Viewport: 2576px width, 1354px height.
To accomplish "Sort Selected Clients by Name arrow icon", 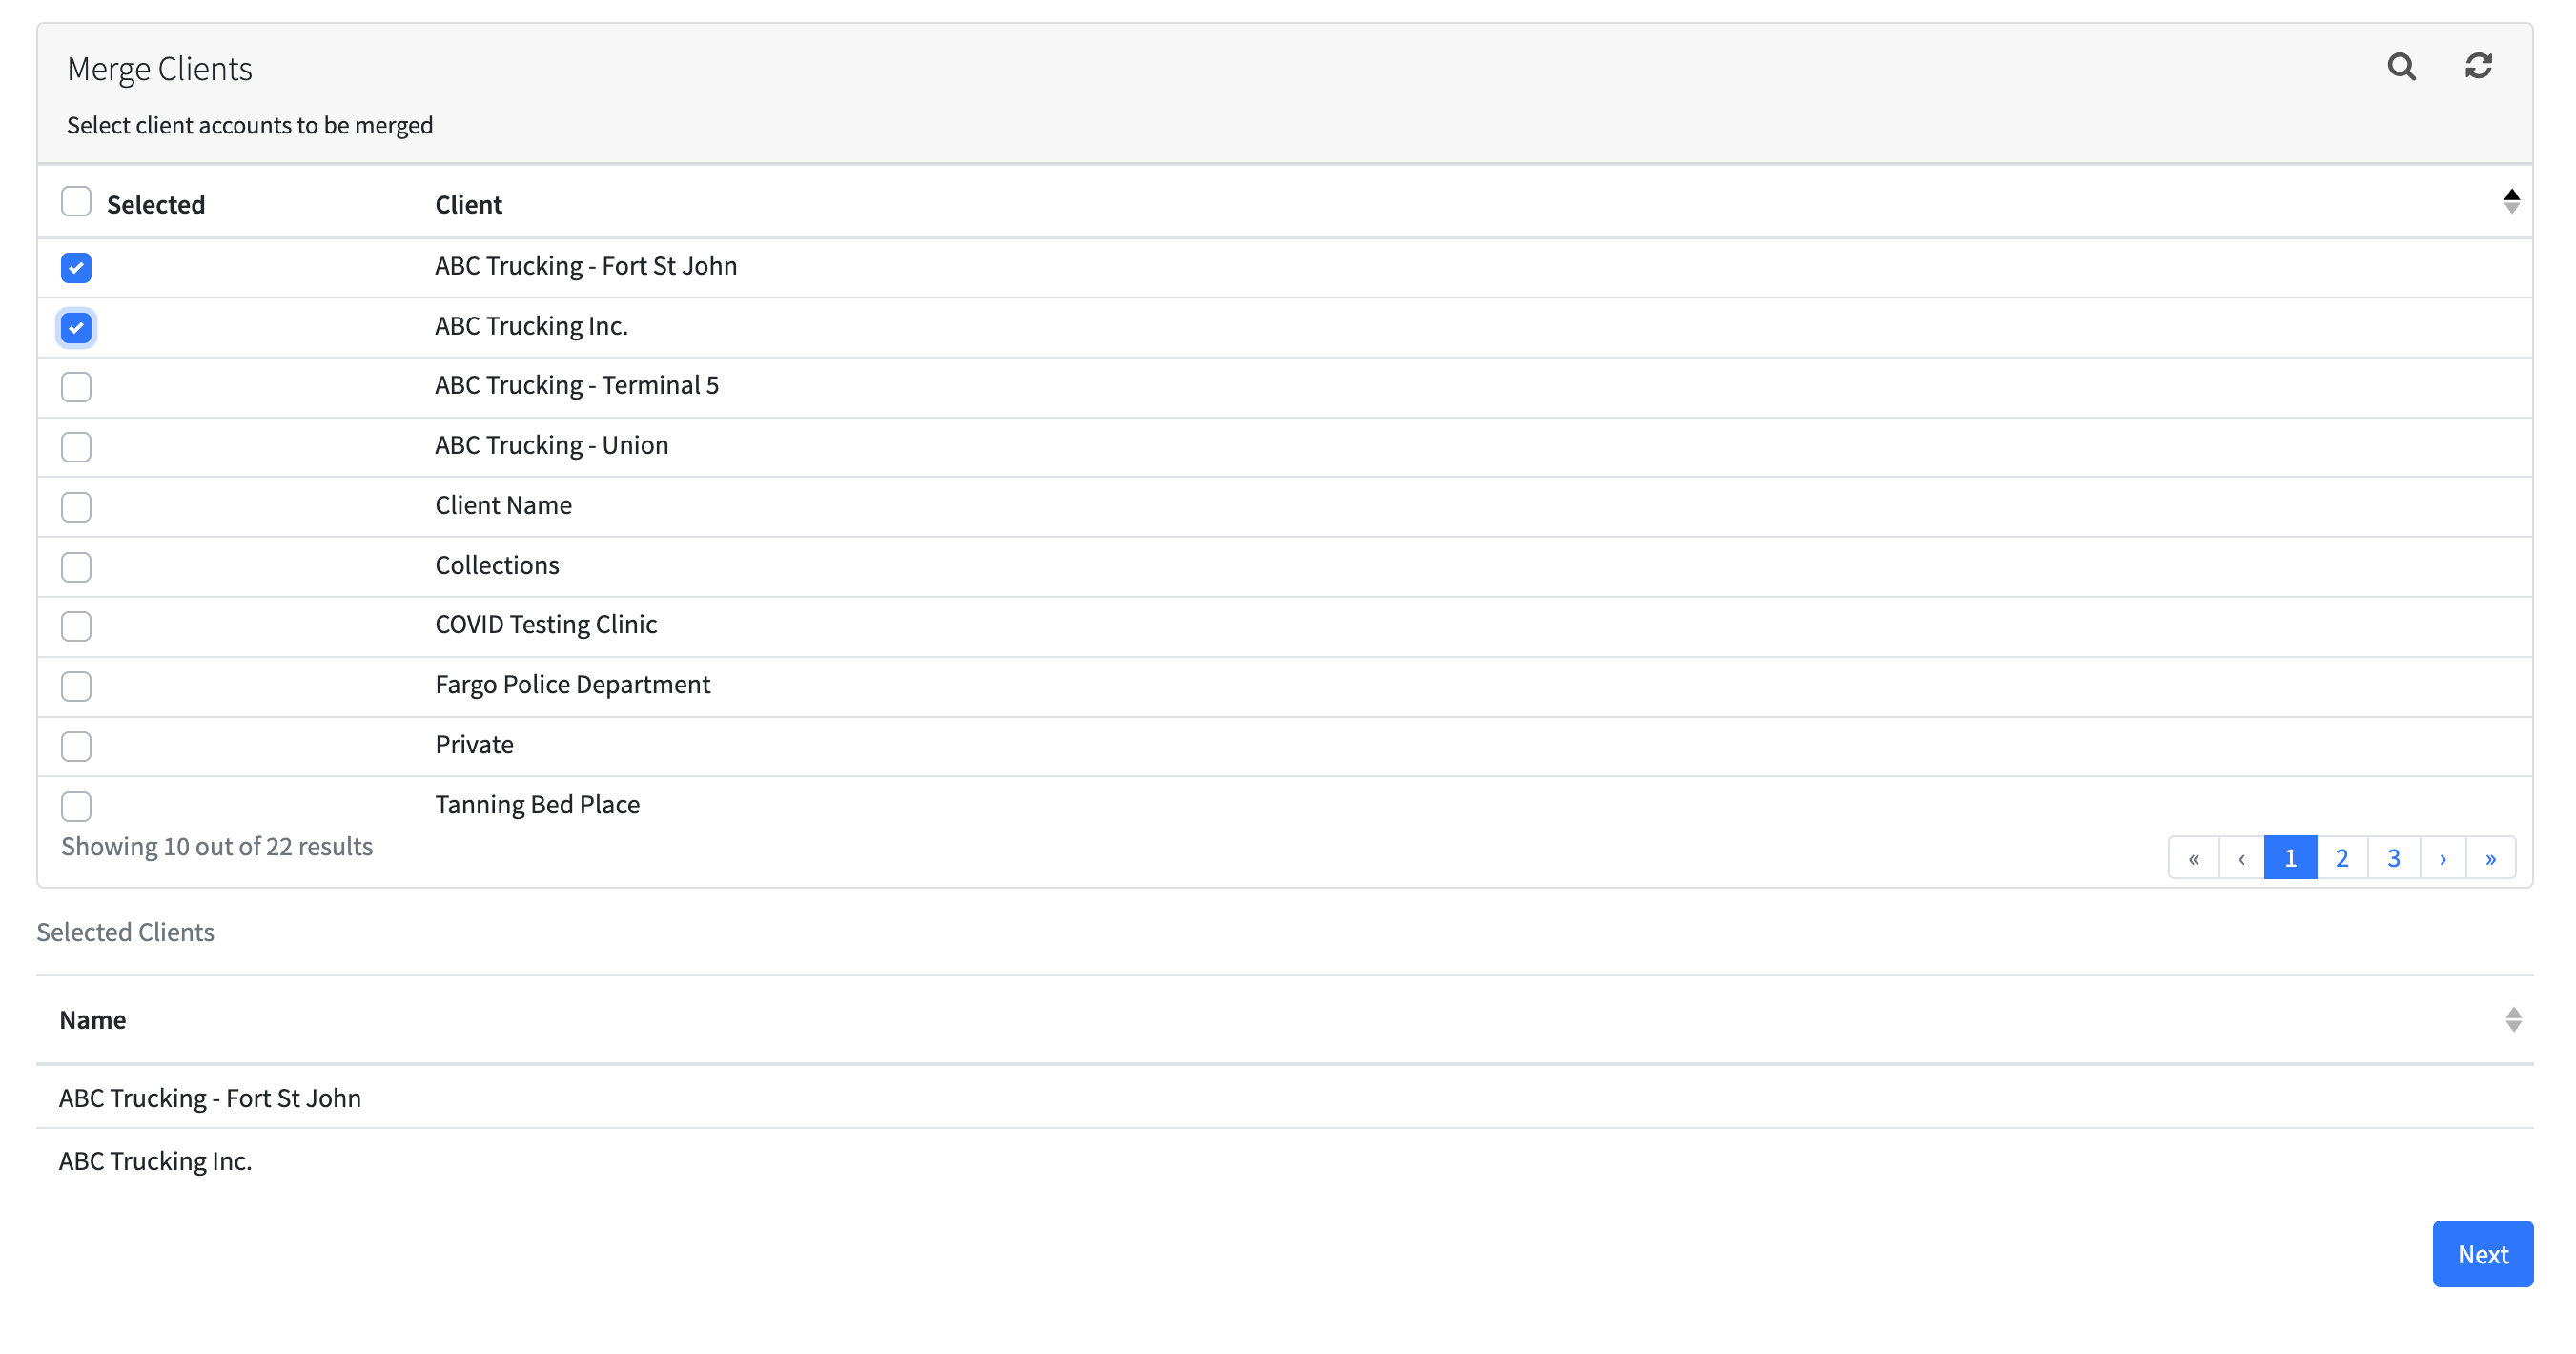I will point(2513,1019).
